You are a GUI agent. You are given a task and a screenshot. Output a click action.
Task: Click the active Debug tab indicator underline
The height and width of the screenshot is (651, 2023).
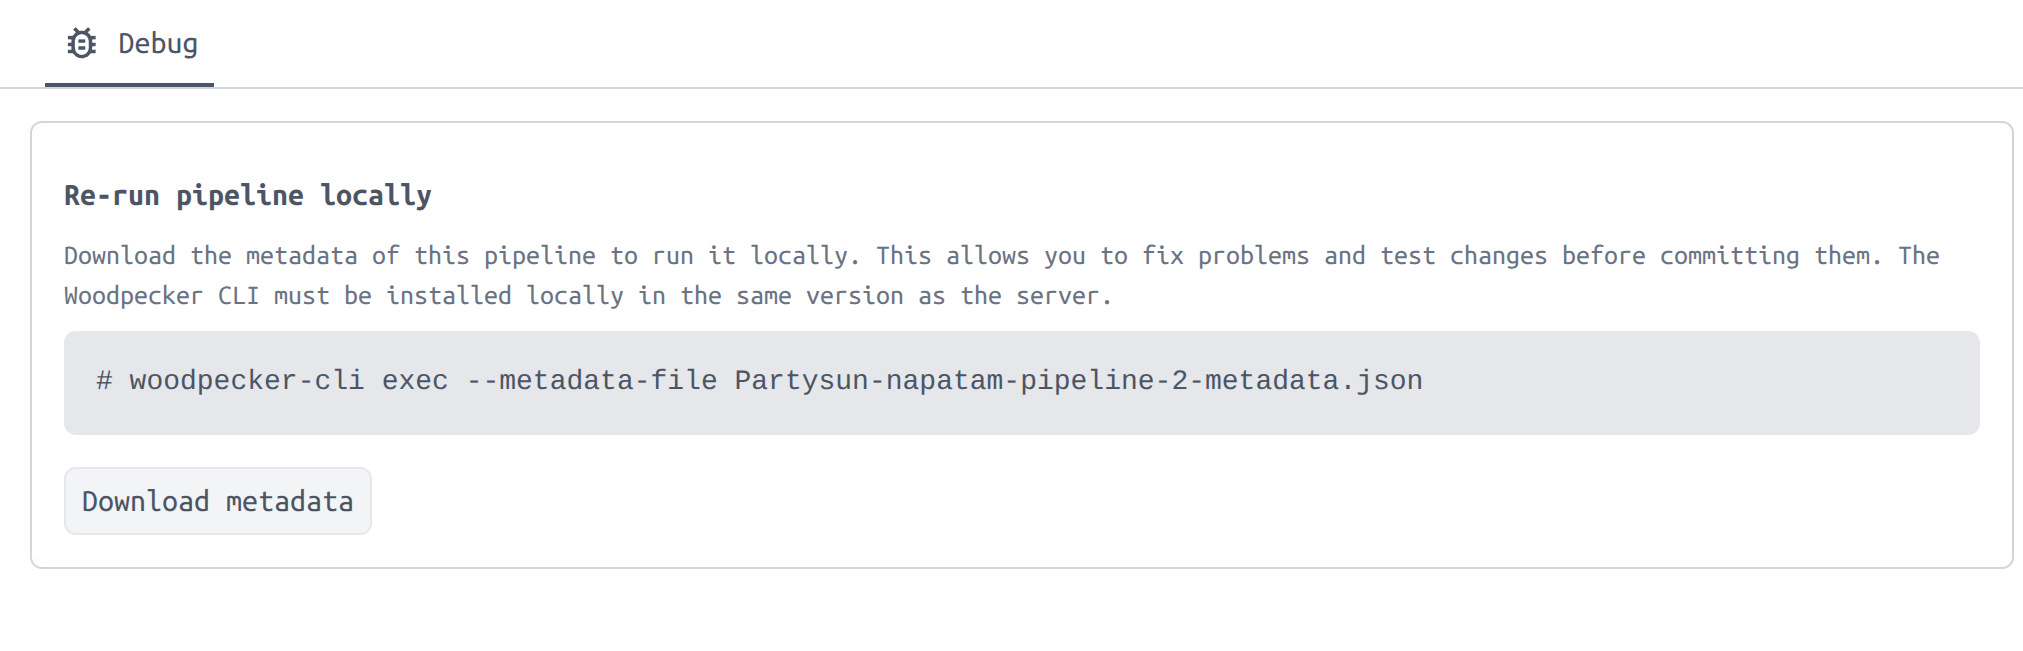click(129, 85)
